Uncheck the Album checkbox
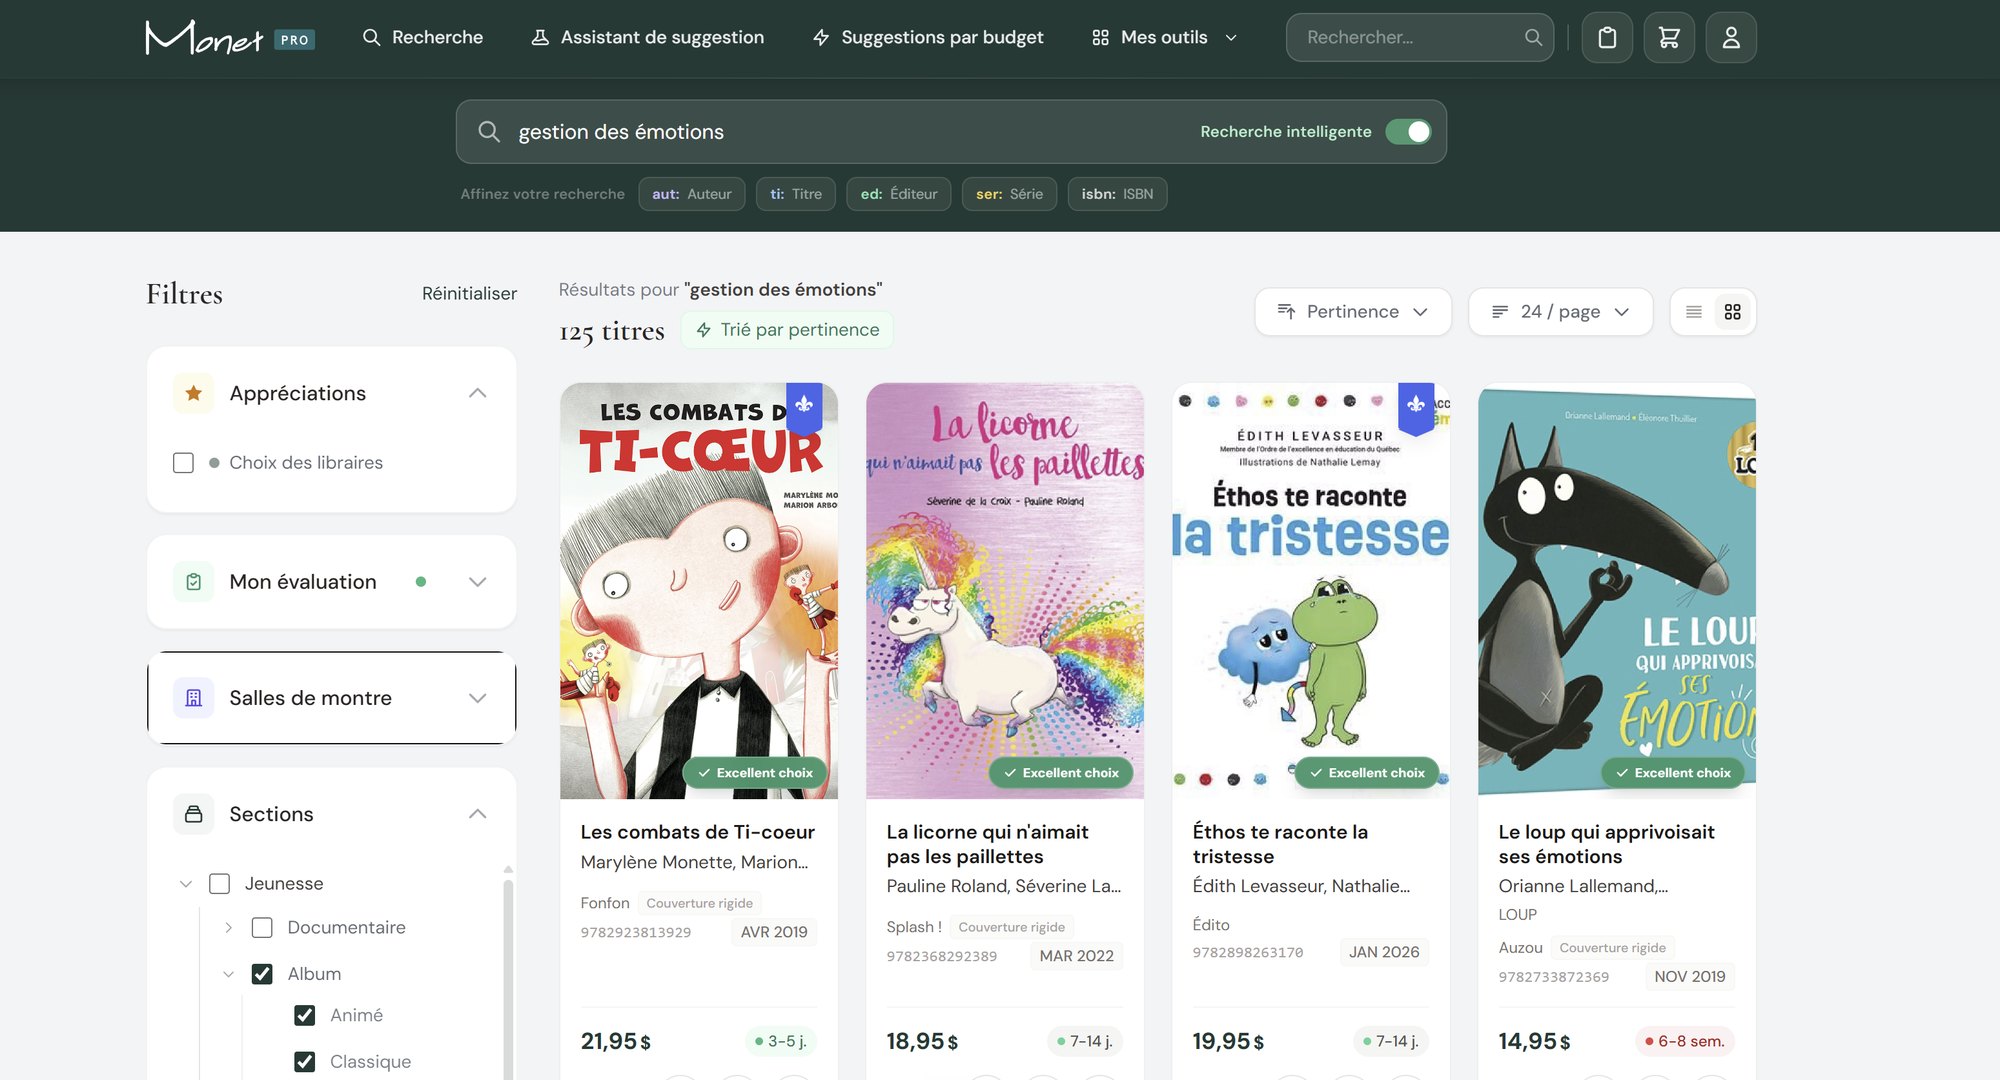Viewport: 2000px width, 1080px height. [262, 974]
